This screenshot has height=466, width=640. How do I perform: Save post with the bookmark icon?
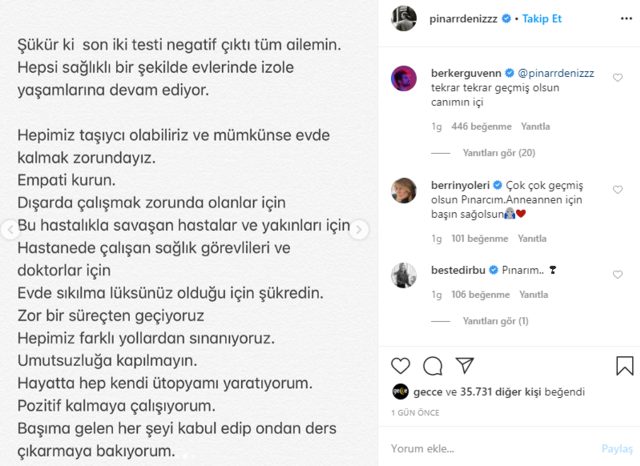pyautogui.click(x=625, y=366)
